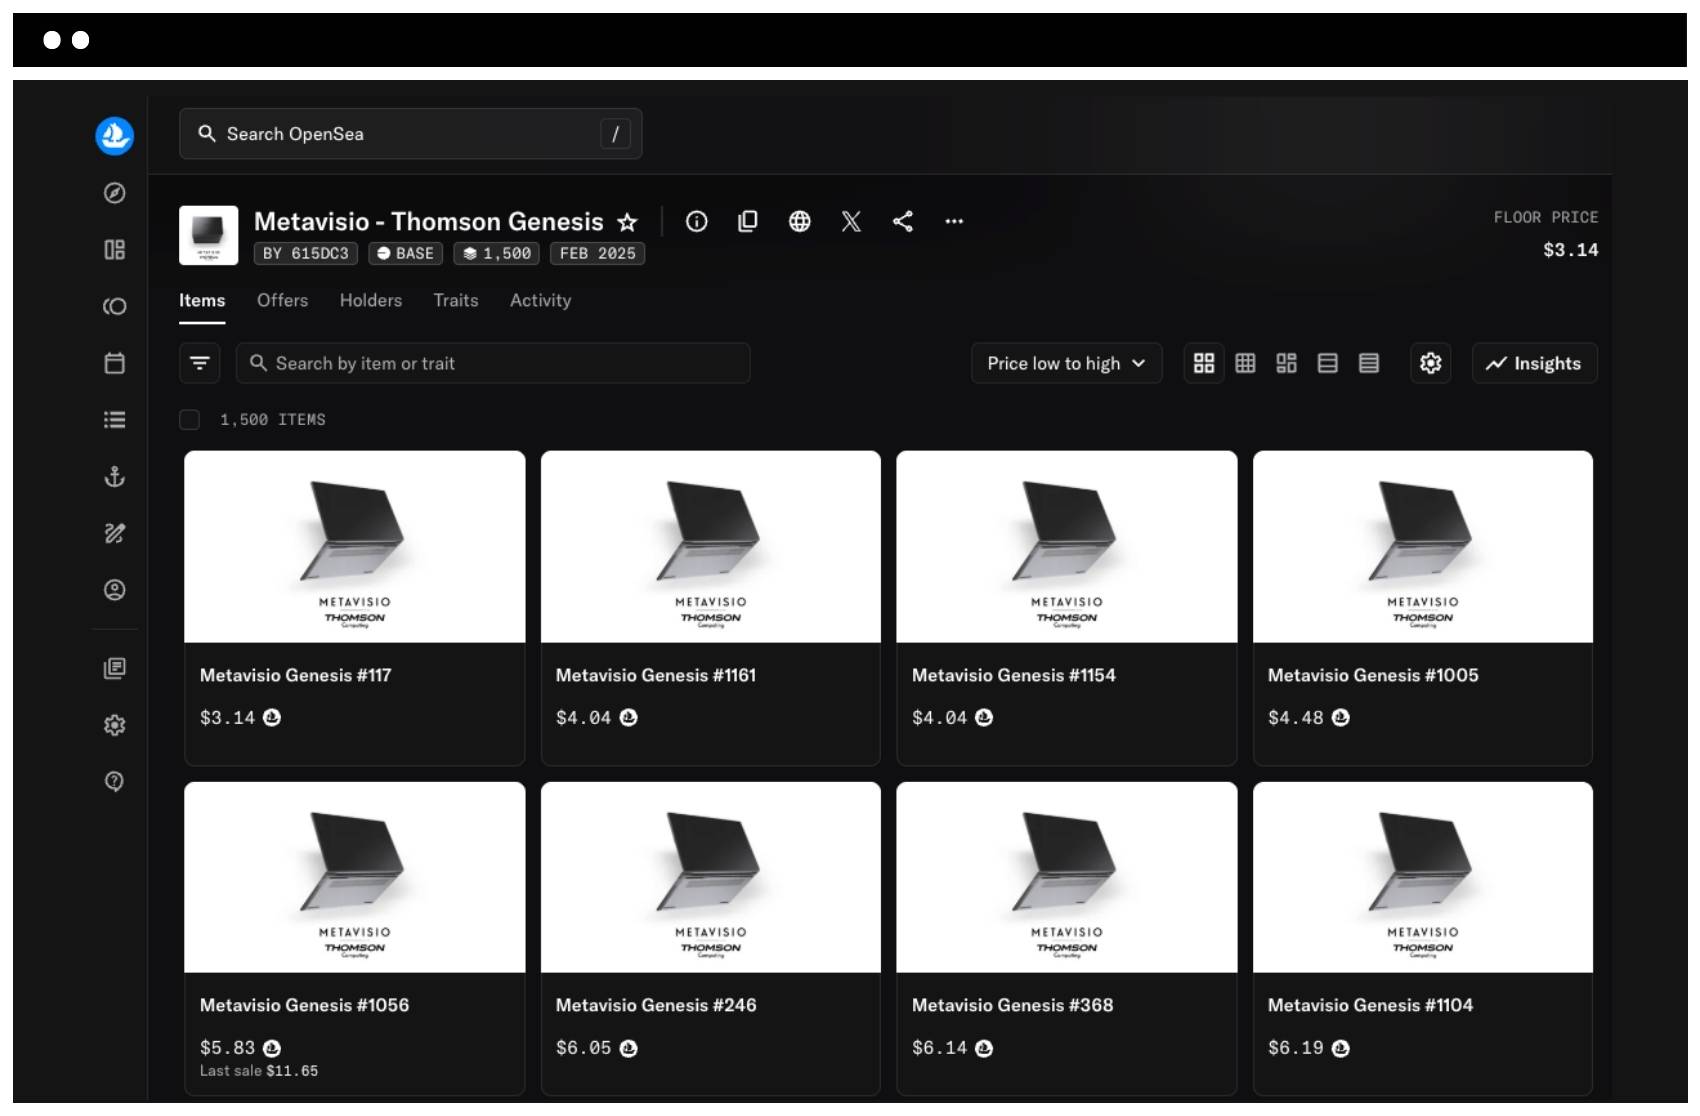
Task: Select the $6.14 price on #368
Action: (940, 1048)
